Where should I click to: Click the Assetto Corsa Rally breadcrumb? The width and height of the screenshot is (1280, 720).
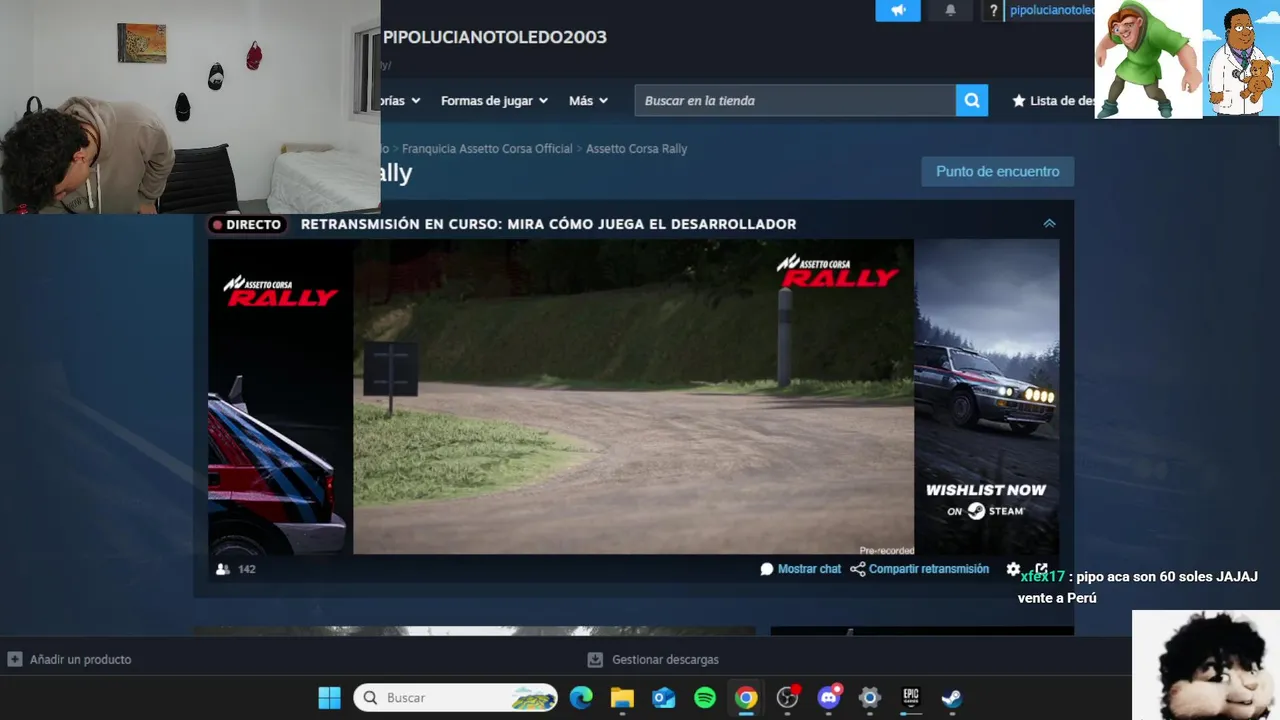(x=636, y=149)
